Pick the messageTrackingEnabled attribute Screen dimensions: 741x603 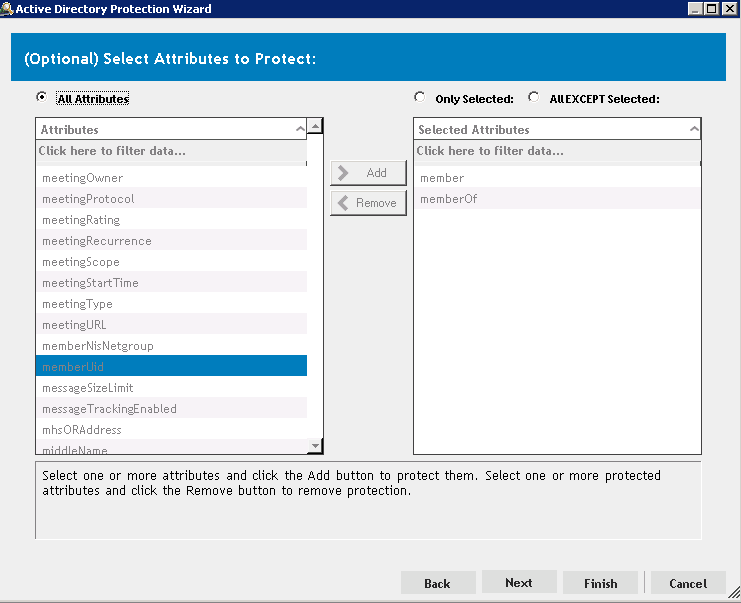(109, 409)
